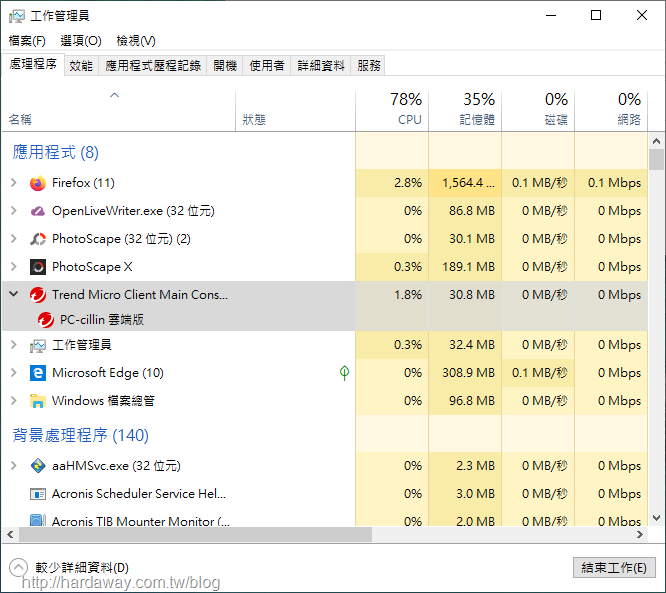Screen dimensions: 666x593
Task: Sort by the 狀態 column header
Action: tap(295, 111)
